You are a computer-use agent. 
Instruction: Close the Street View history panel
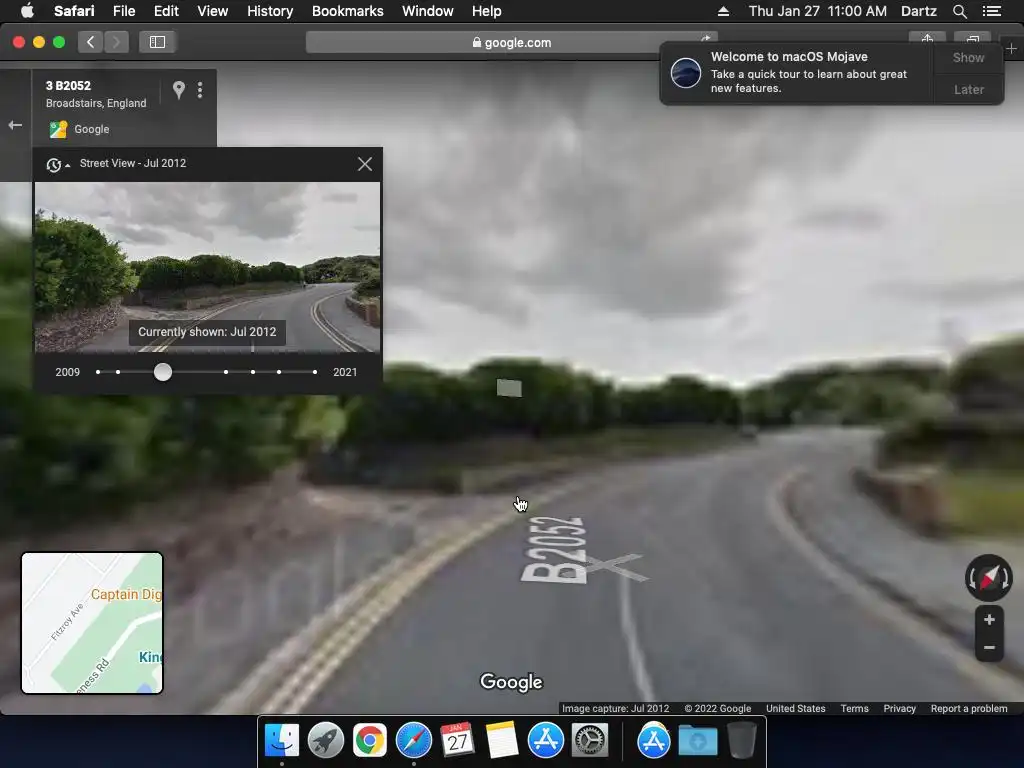(x=365, y=164)
